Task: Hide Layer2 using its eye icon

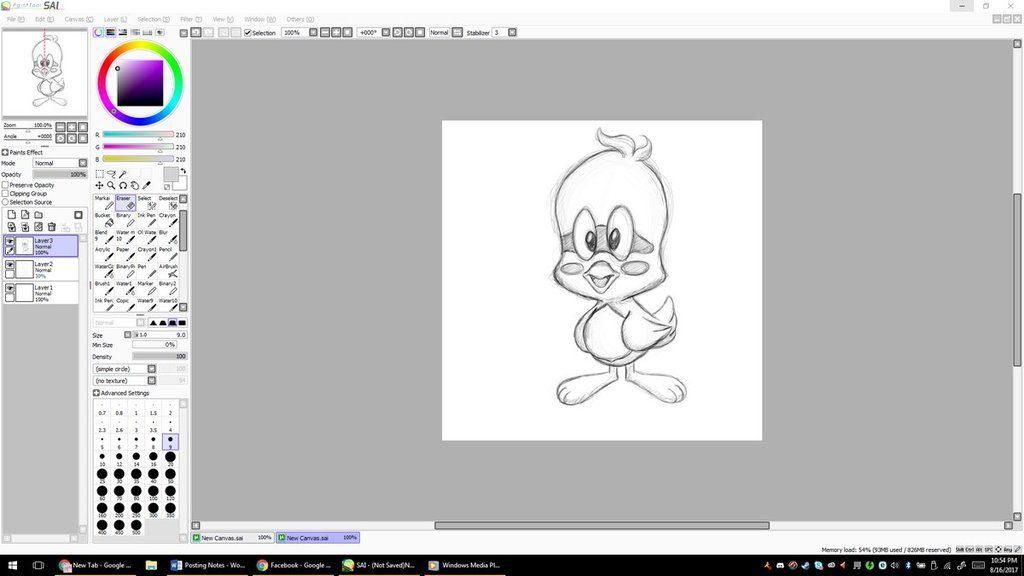Action: [x=9, y=265]
